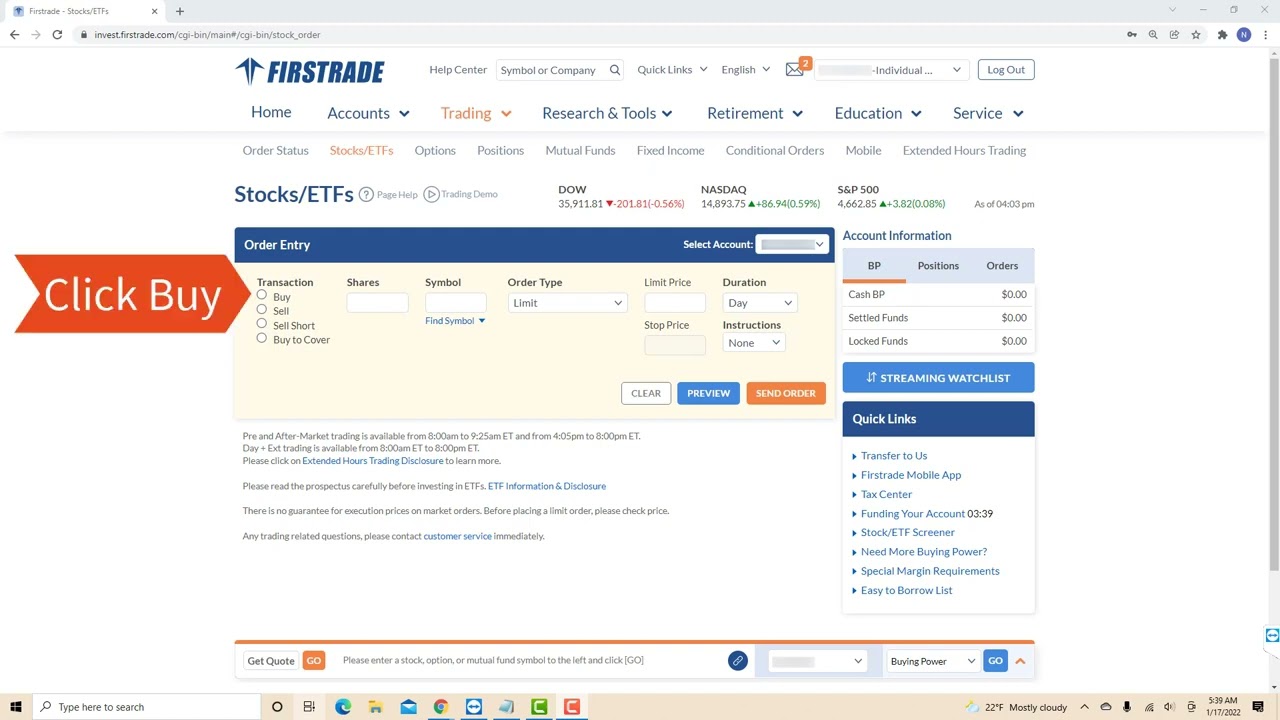The width and height of the screenshot is (1280, 720).
Task: Click orange GO button next to Get Quote
Action: click(314, 661)
